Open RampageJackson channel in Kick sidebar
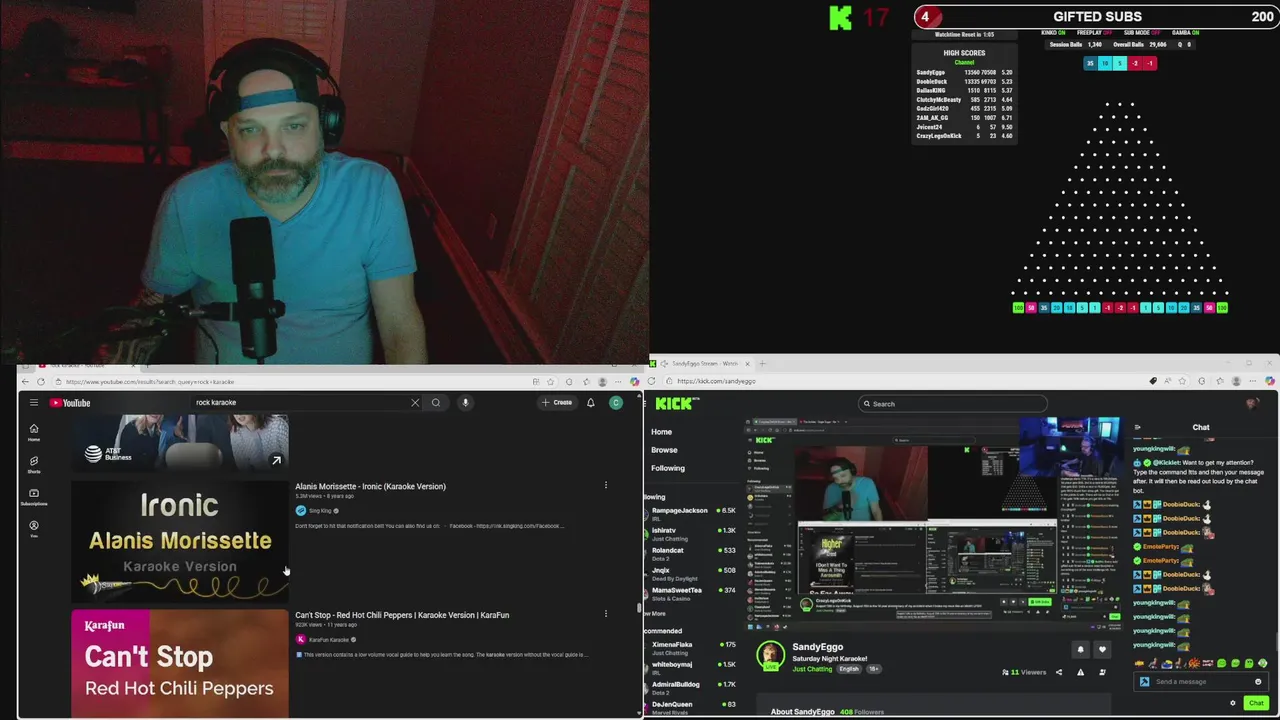Viewport: 1280px width, 720px height. (692, 513)
